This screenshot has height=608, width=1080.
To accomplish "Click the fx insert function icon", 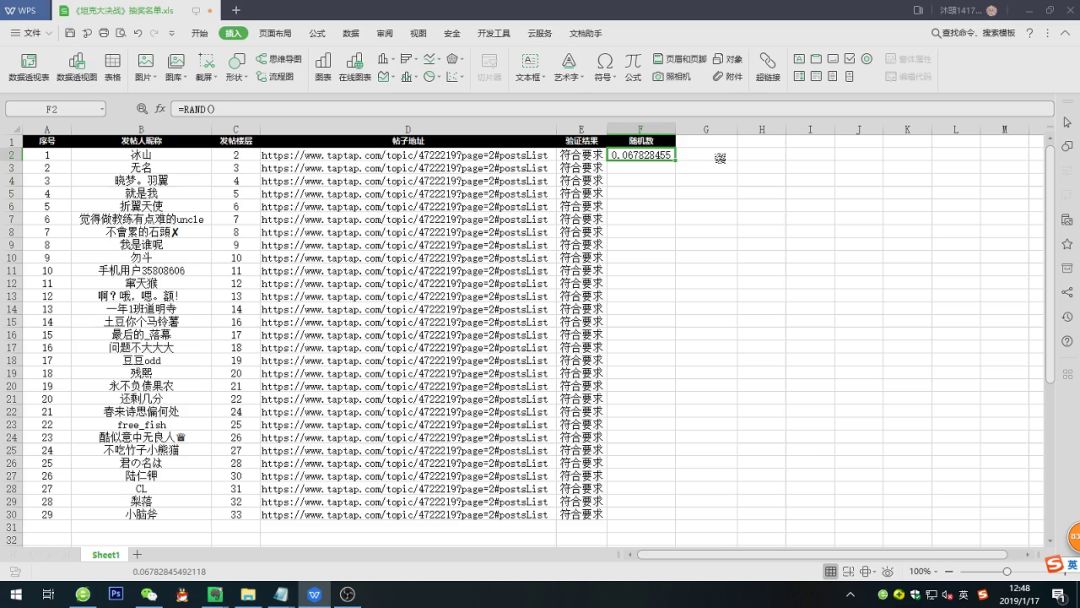I will pos(160,109).
